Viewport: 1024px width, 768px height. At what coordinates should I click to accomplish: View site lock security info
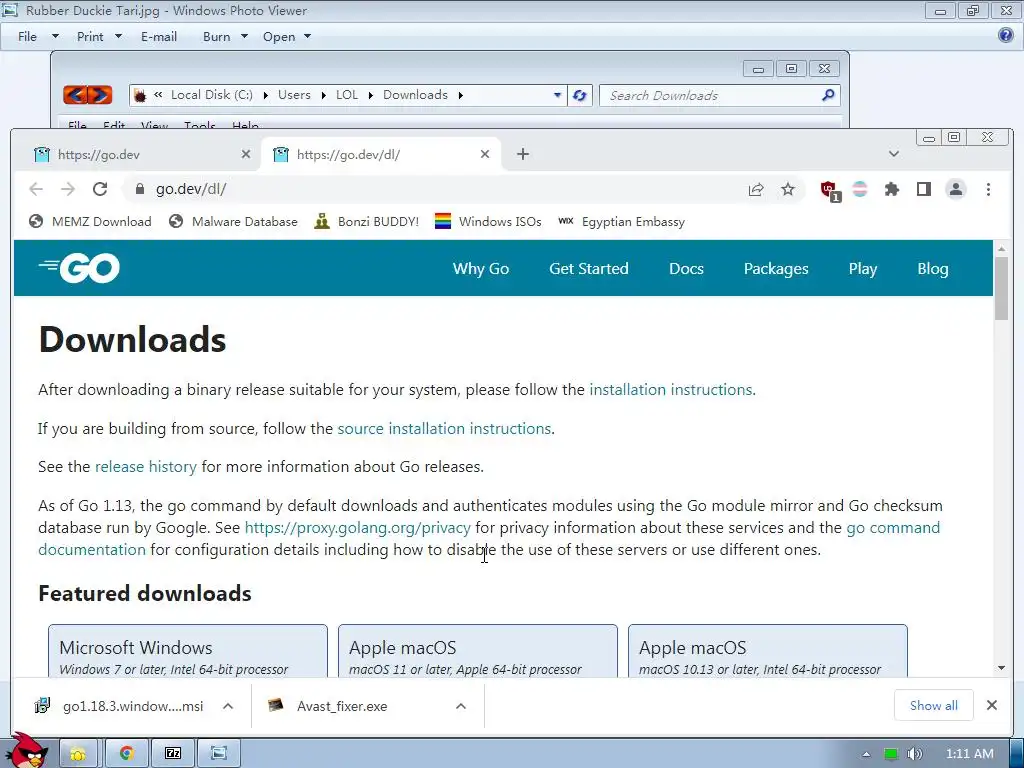click(139, 189)
